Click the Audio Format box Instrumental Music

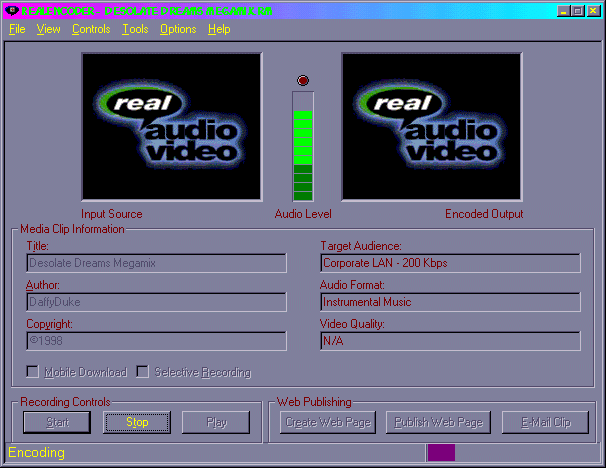[x=450, y=302]
